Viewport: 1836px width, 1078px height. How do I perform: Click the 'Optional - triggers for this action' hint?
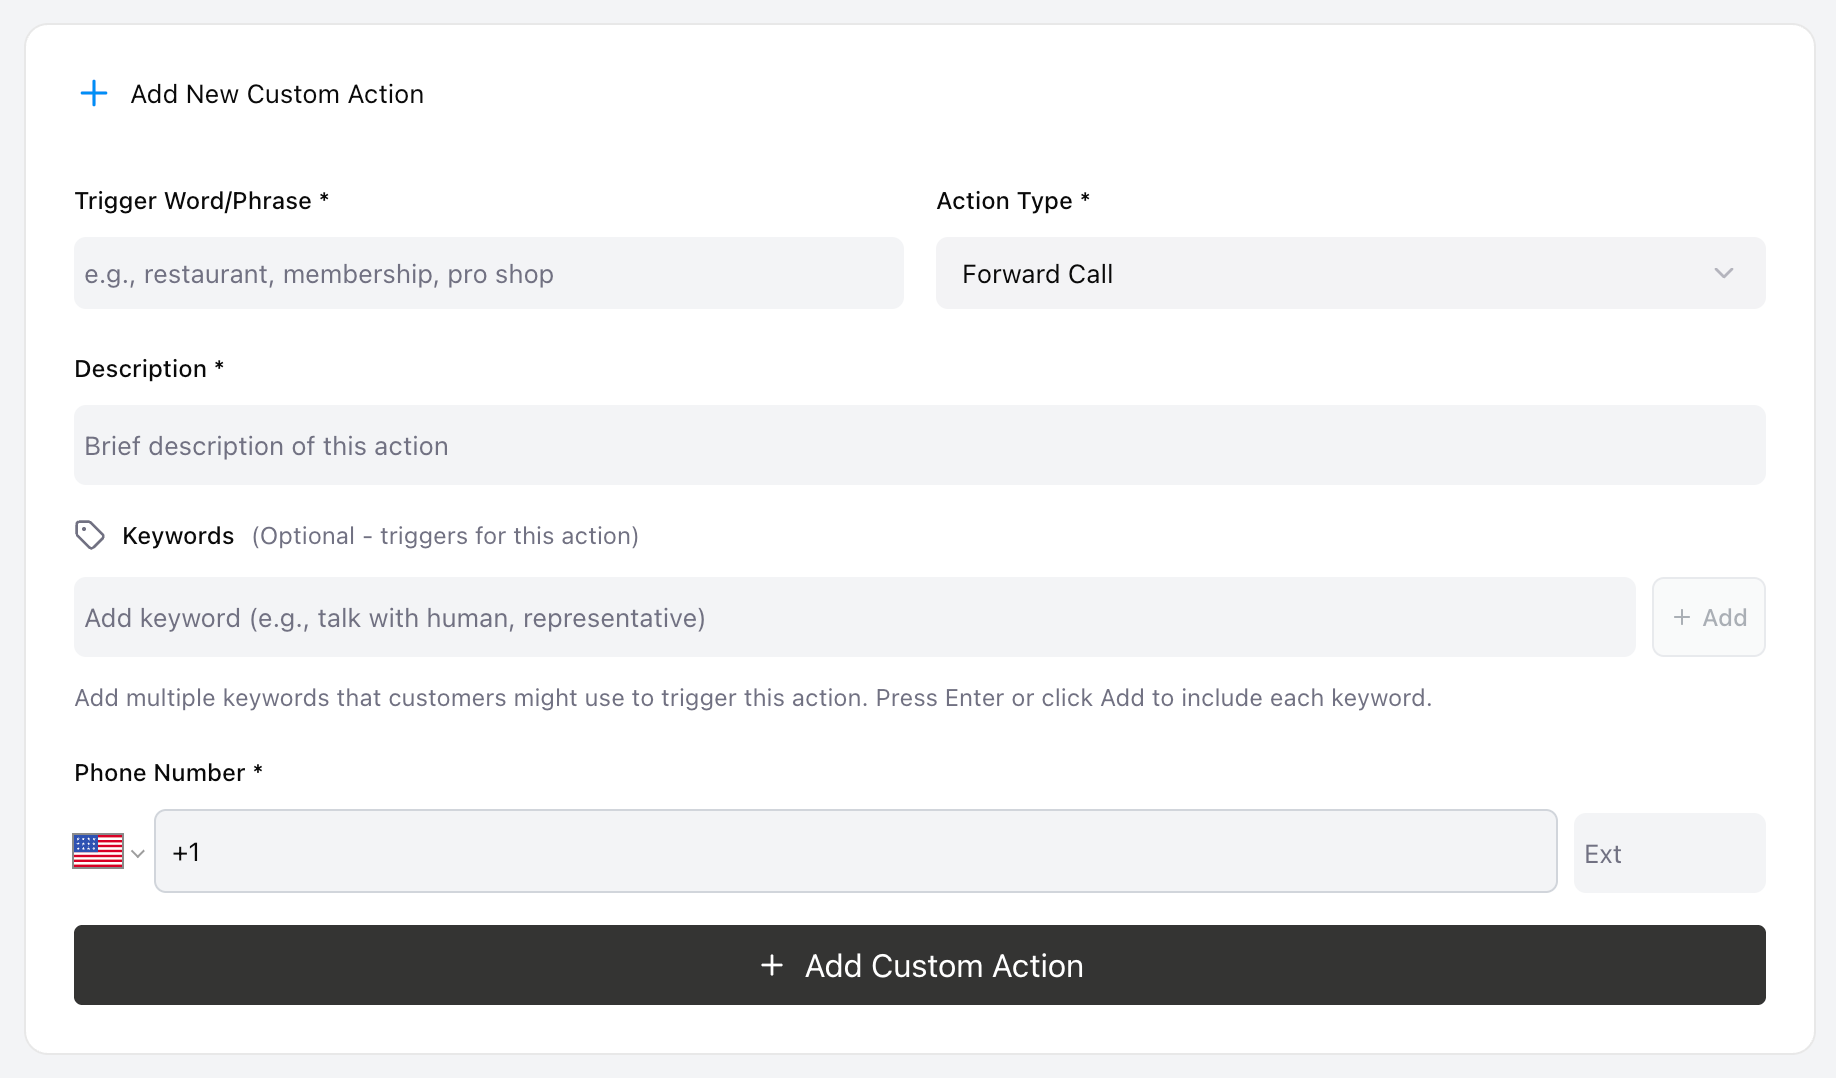tap(445, 536)
